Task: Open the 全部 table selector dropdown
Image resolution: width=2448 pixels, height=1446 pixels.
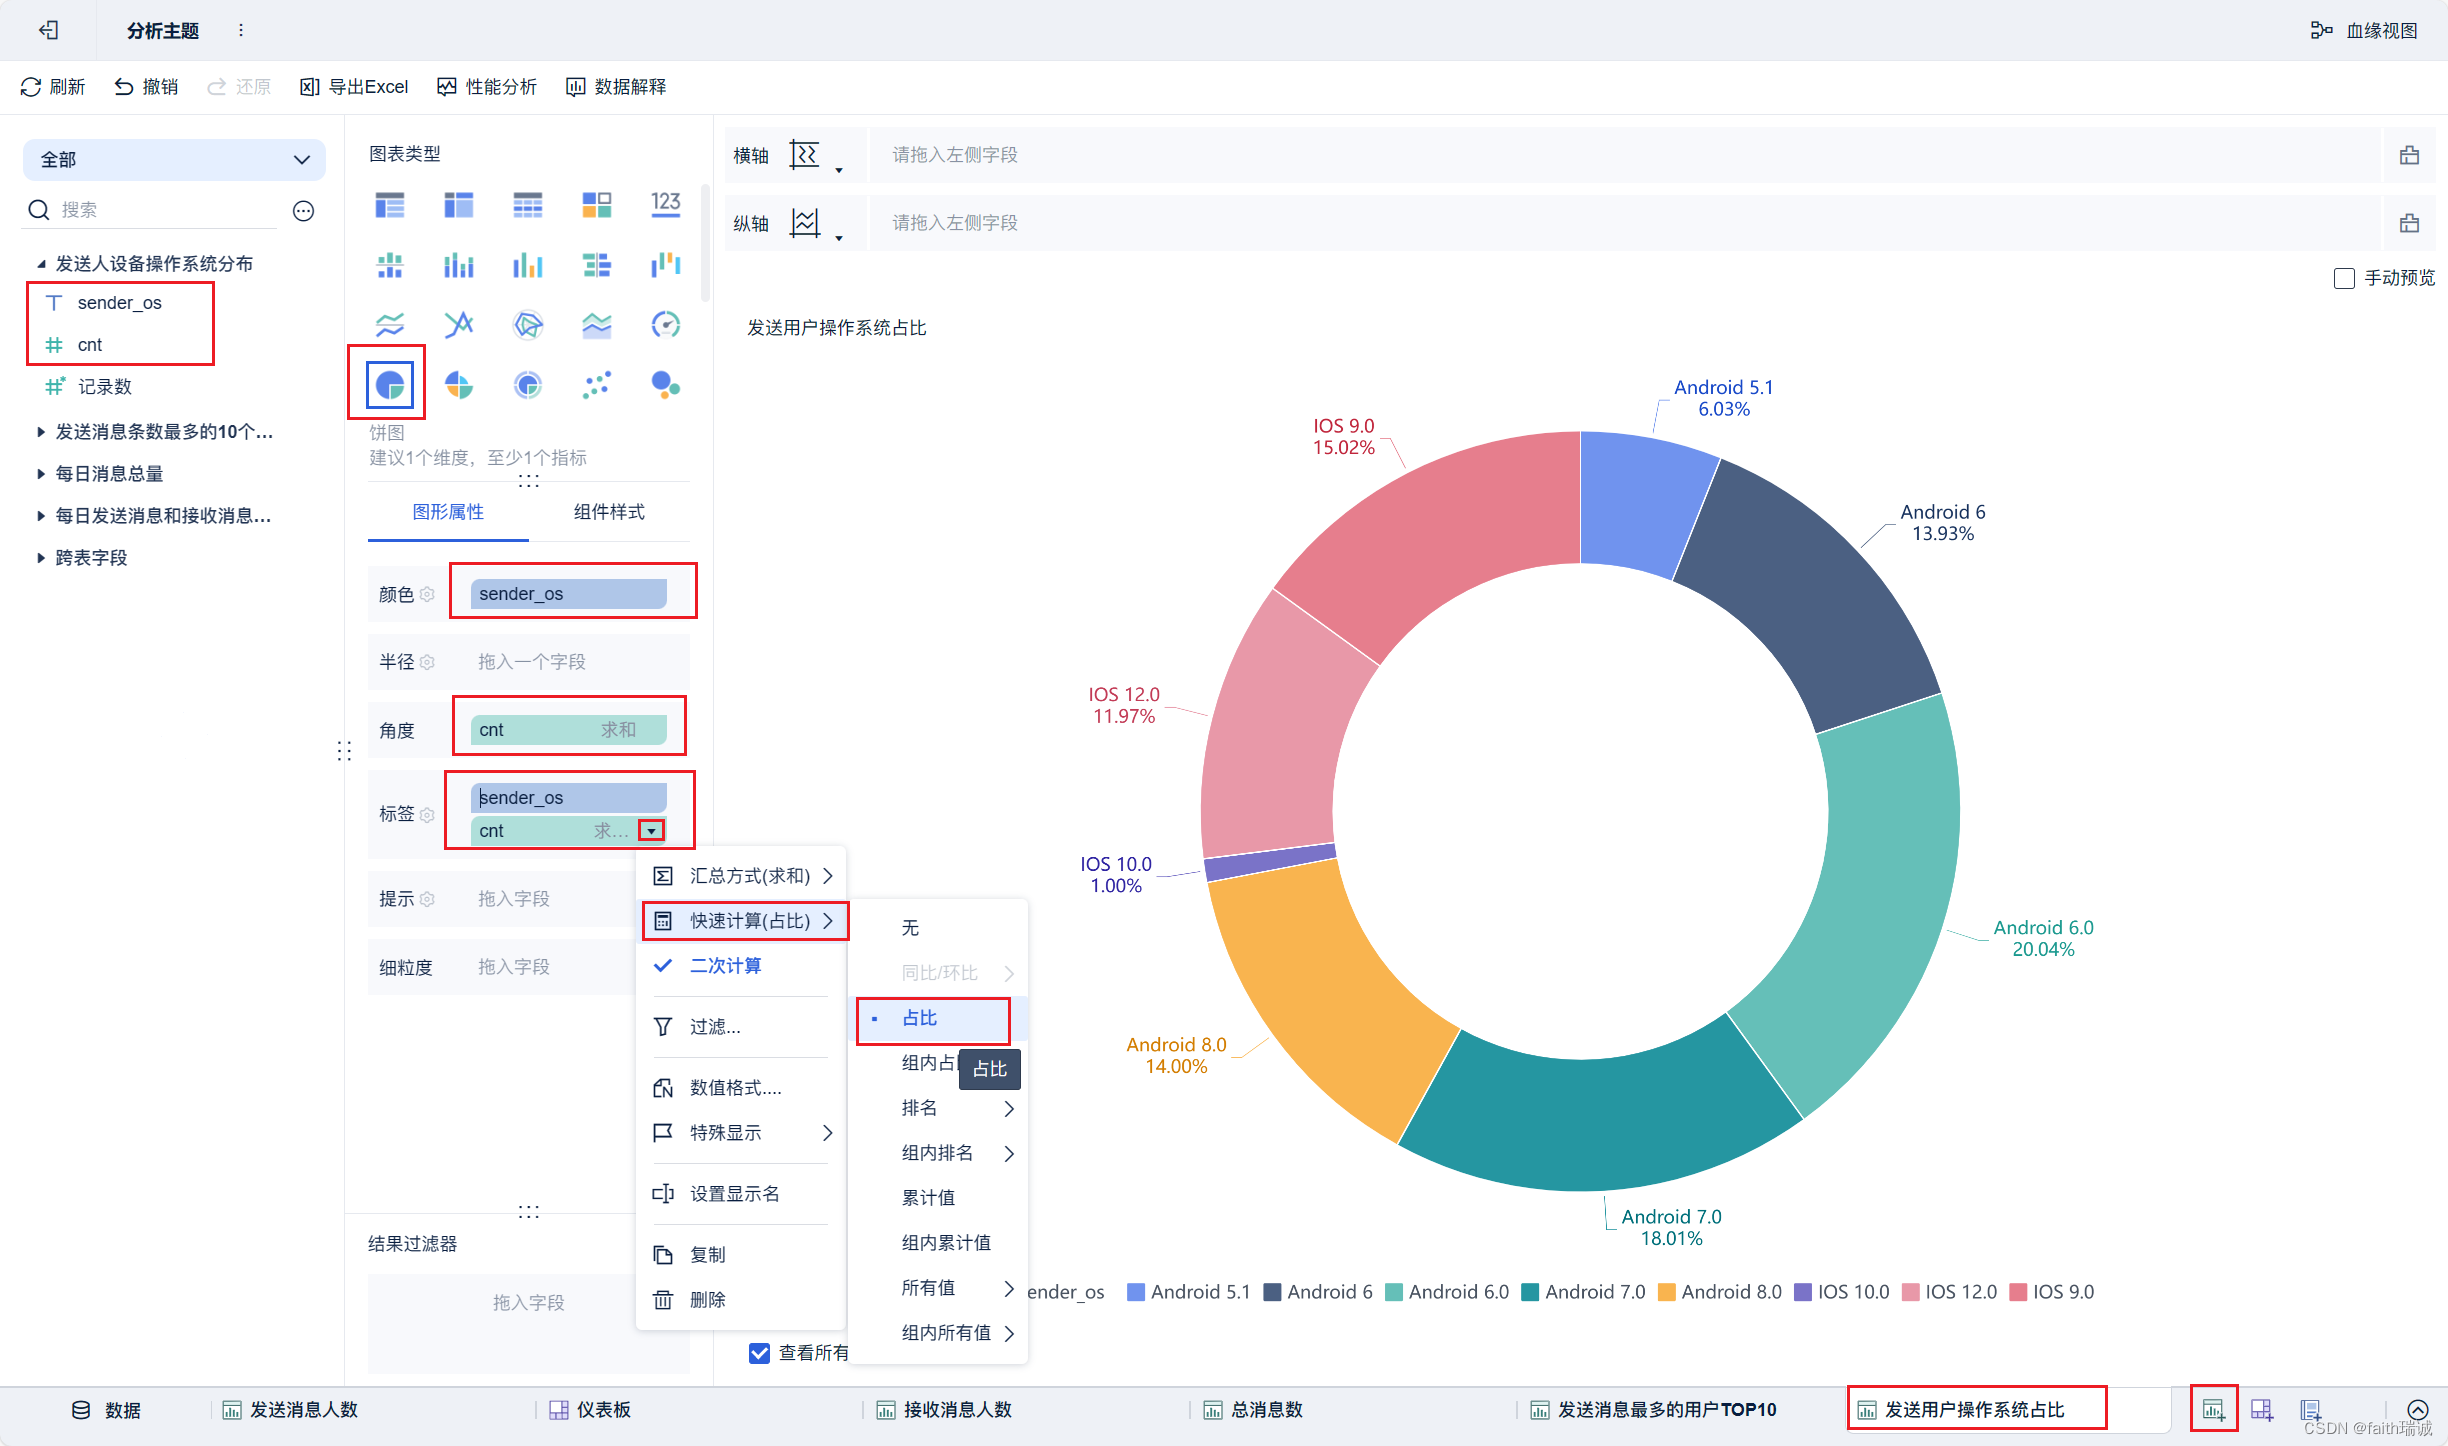Action: 174,160
